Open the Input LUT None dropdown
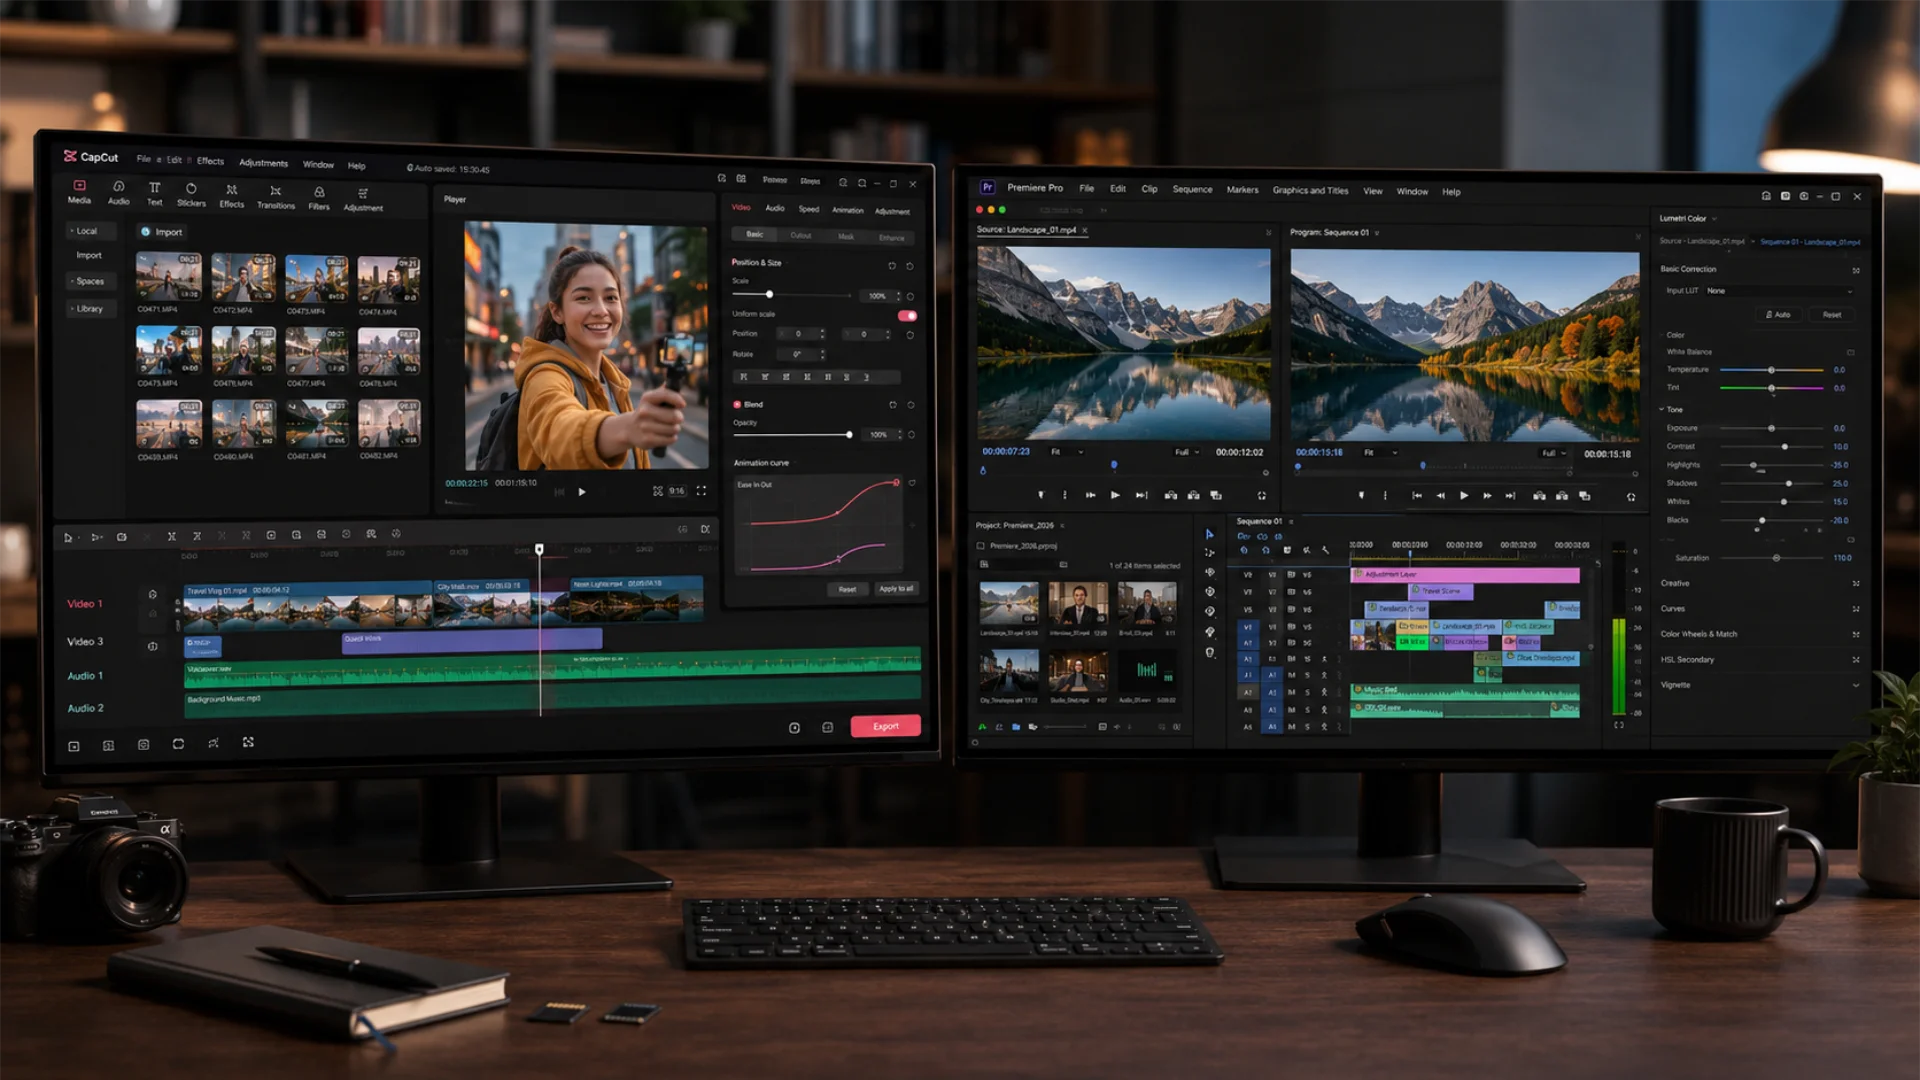This screenshot has width=1920, height=1080. point(1779,291)
